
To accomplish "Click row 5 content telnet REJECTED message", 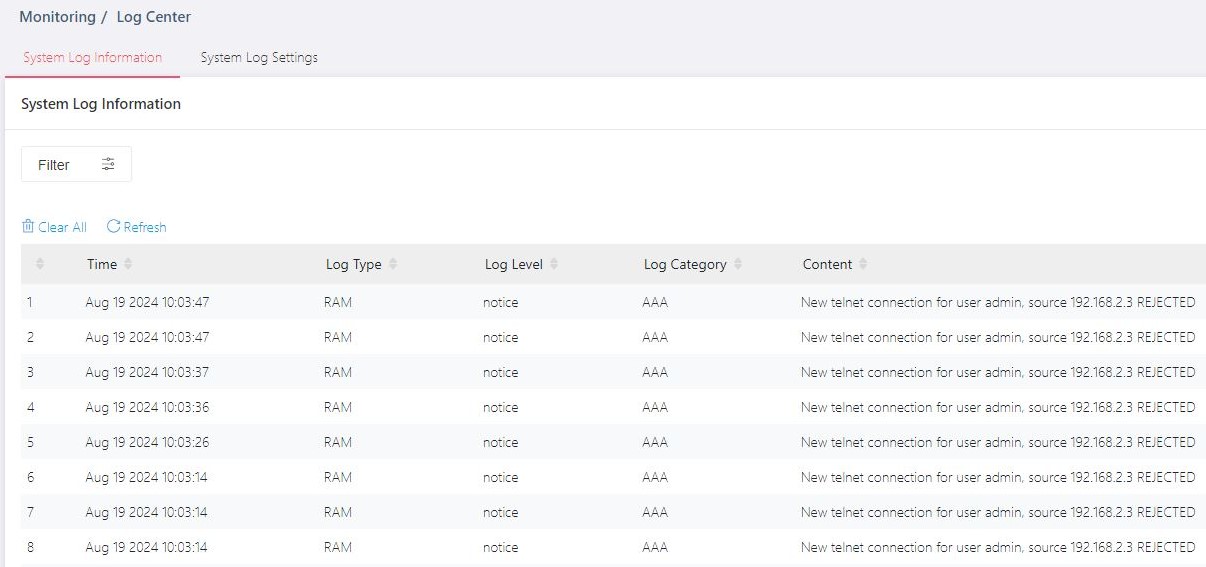I will pos(997,442).
